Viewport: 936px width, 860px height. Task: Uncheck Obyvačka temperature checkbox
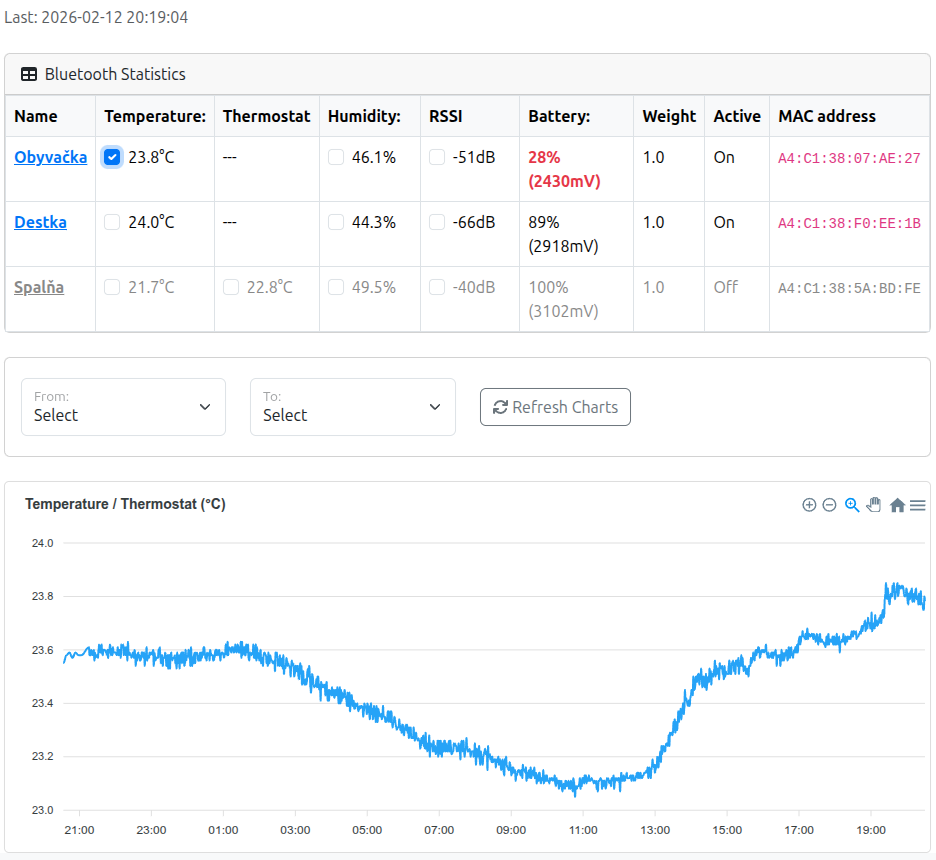tap(112, 157)
